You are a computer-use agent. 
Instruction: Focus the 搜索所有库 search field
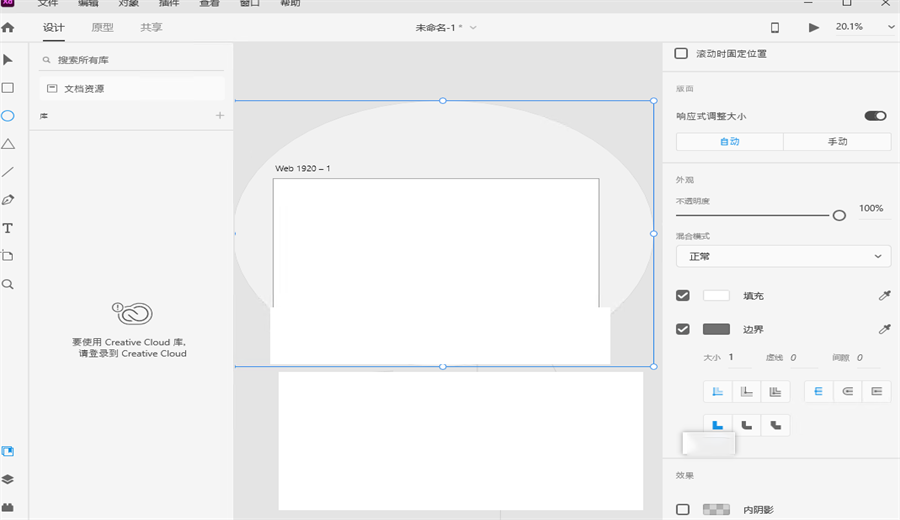point(131,60)
